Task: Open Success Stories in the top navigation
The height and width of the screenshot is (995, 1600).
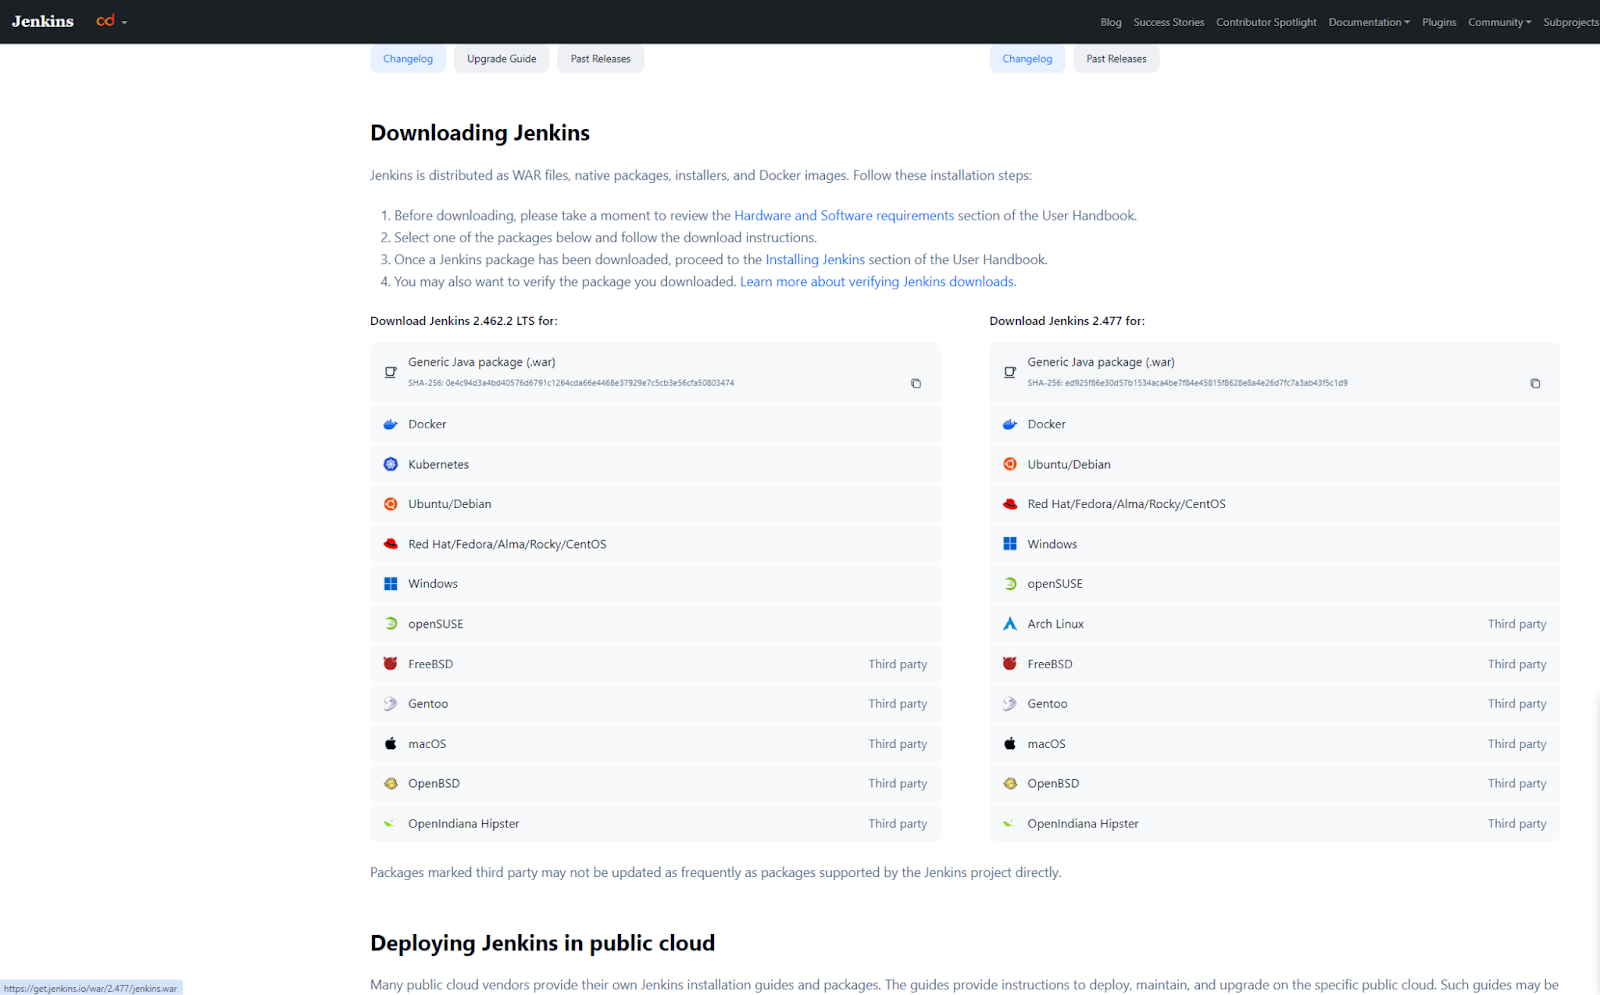Action: click(x=1169, y=22)
